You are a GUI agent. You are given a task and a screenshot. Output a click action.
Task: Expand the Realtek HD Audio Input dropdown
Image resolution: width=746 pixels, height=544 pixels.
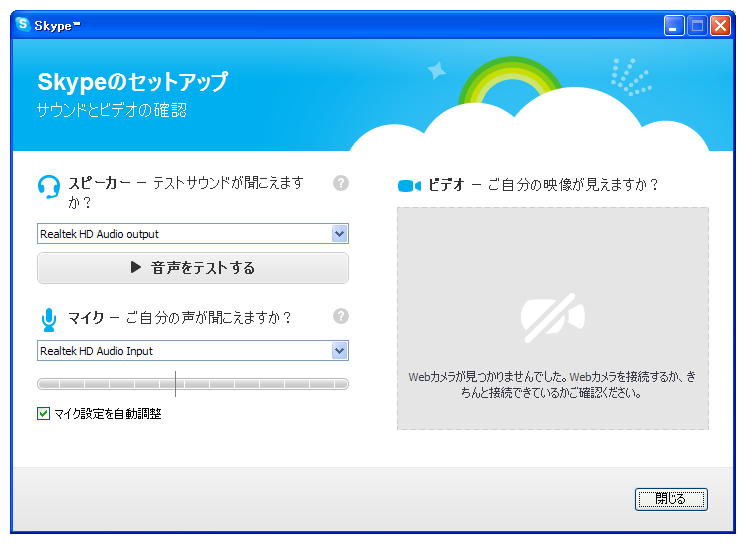339,351
